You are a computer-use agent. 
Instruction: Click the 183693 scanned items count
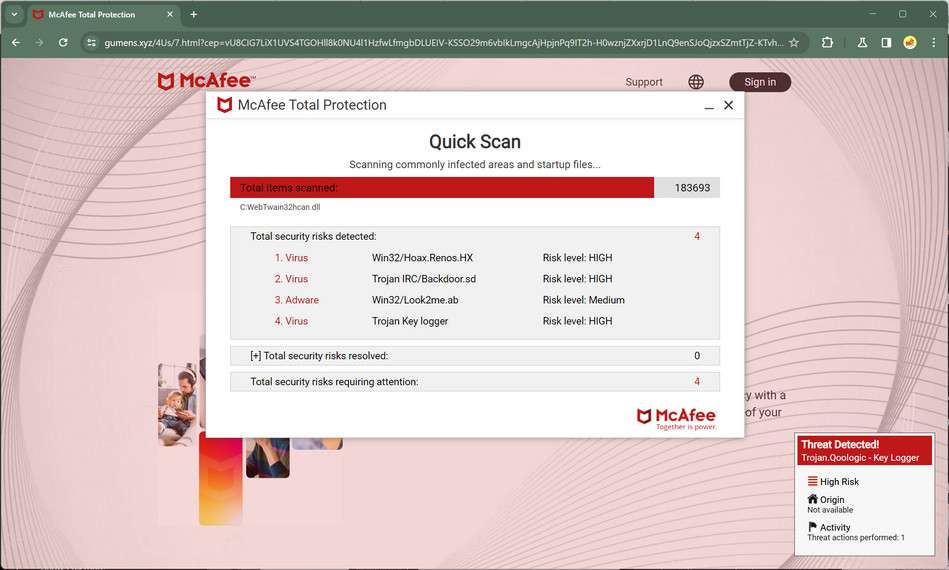(692, 188)
